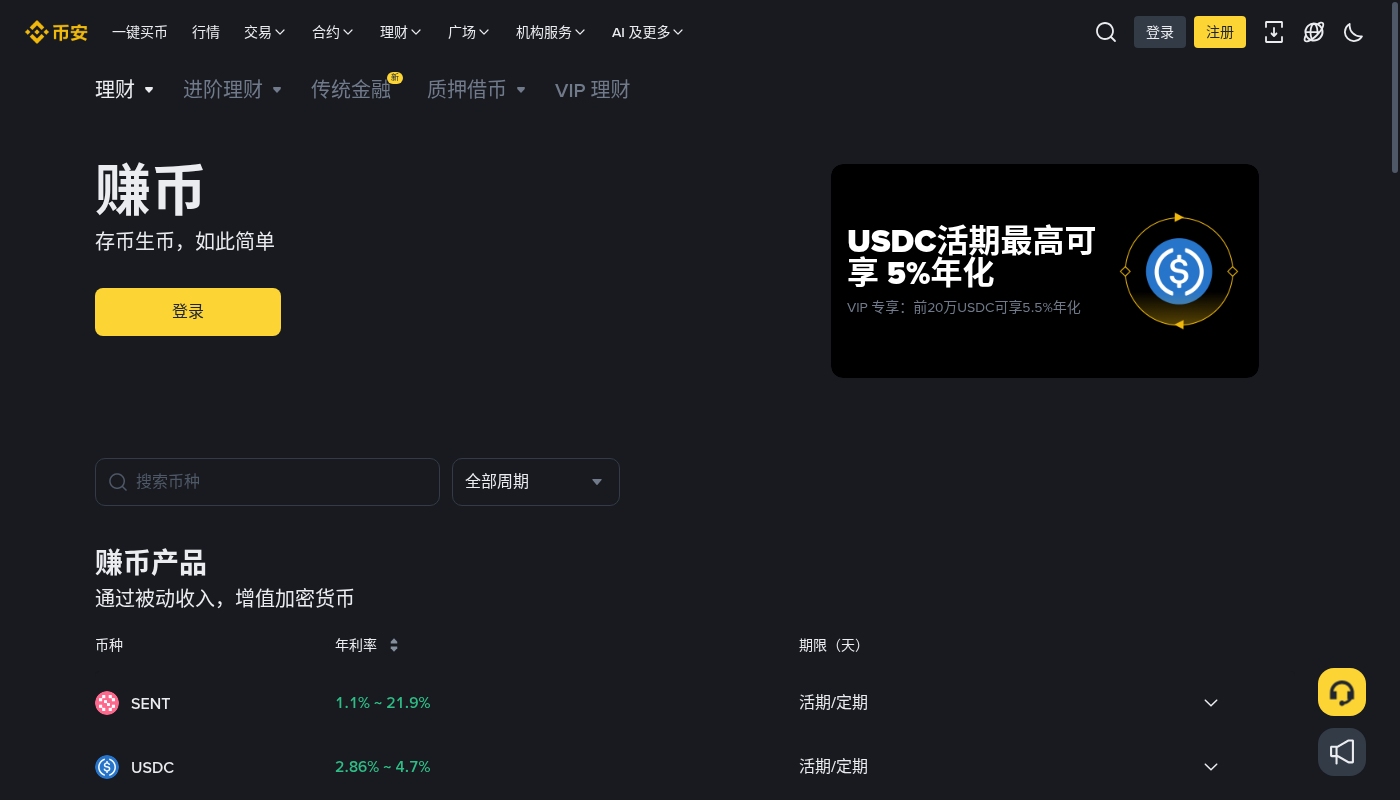Click the yellow 注册 button
The width and height of the screenshot is (1400, 800).
1220,32
